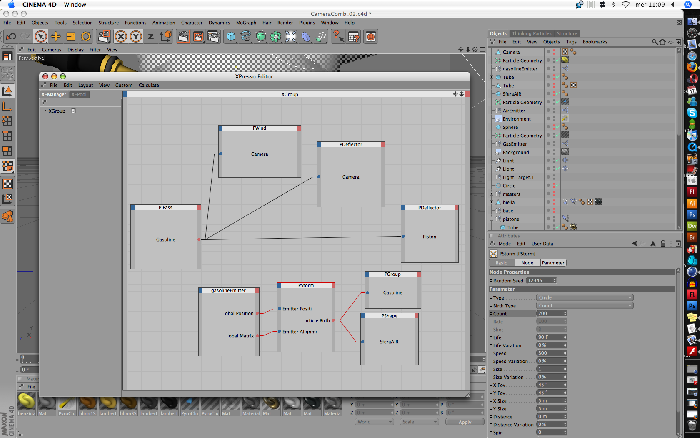
Task: Click the first yellow material thumbnail
Action: click(x=26, y=401)
